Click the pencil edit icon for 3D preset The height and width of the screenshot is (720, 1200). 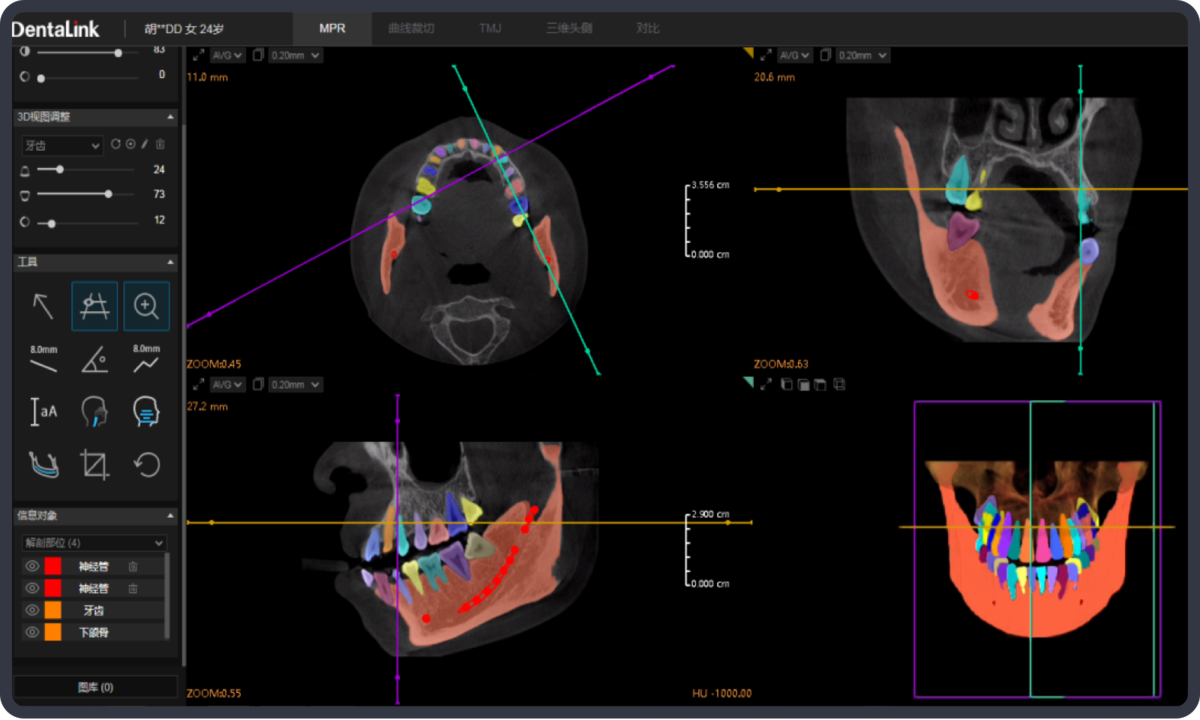(x=145, y=145)
